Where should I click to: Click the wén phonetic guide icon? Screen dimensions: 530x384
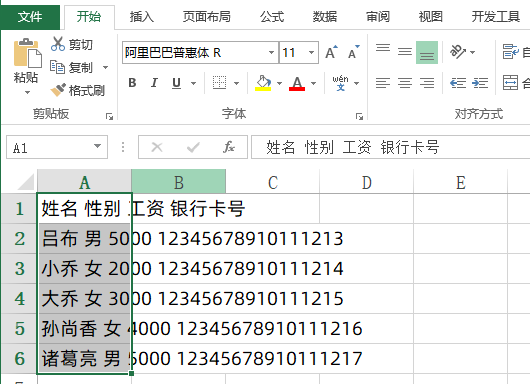point(340,83)
